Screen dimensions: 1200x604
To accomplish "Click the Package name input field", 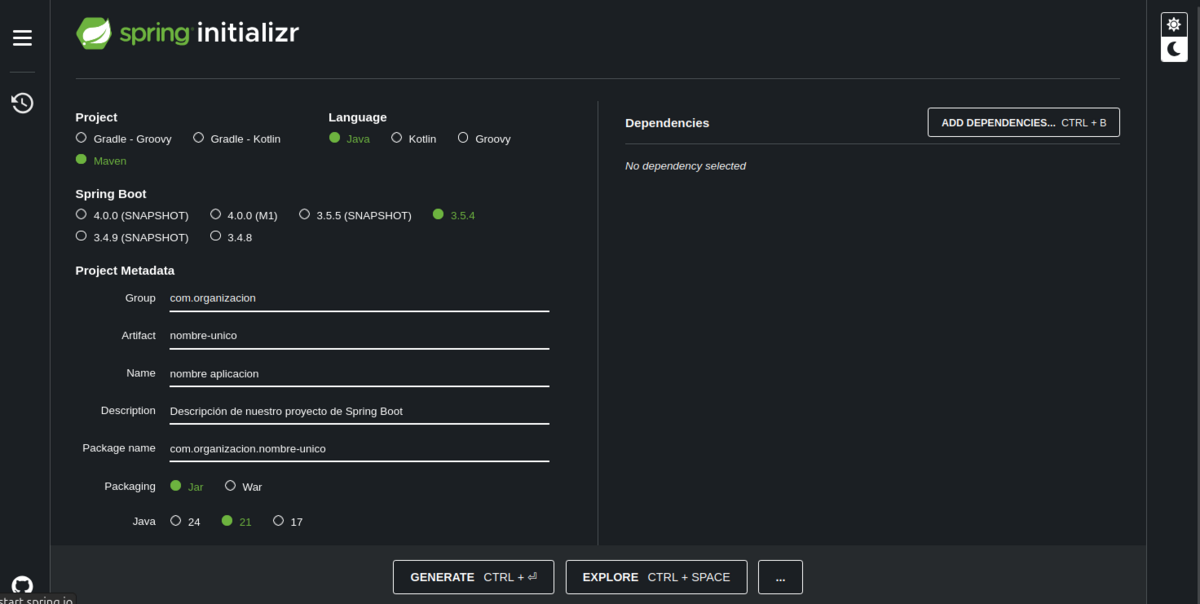I will coord(359,449).
